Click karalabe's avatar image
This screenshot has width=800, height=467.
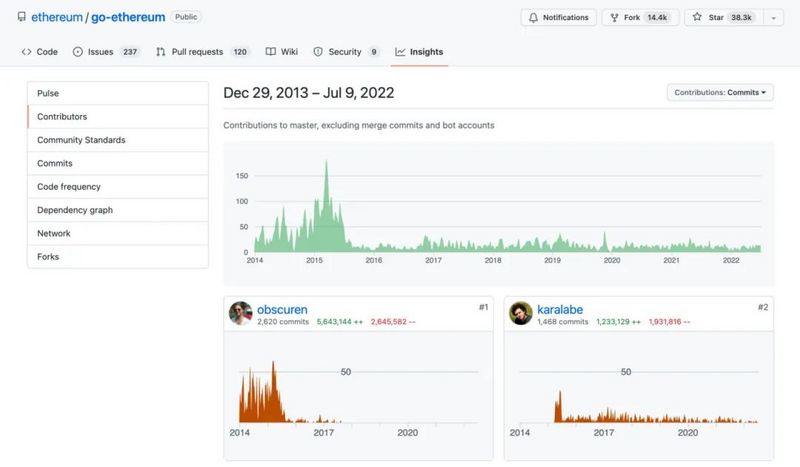coord(520,314)
